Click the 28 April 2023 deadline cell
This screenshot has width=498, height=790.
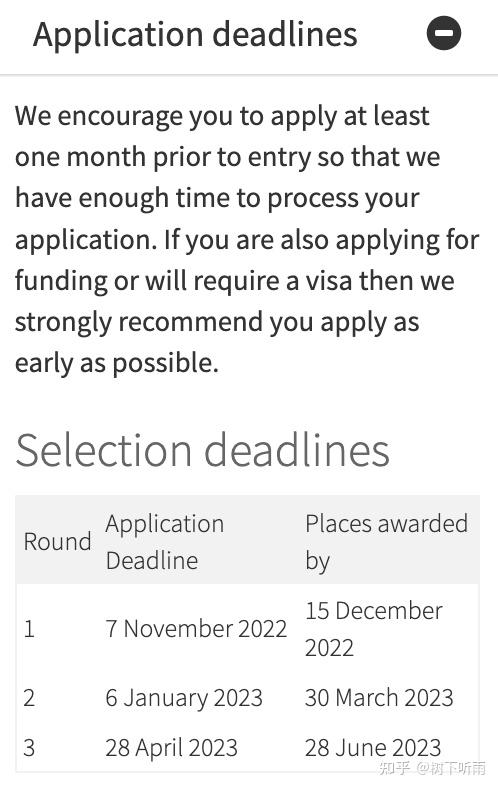point(171,747)
